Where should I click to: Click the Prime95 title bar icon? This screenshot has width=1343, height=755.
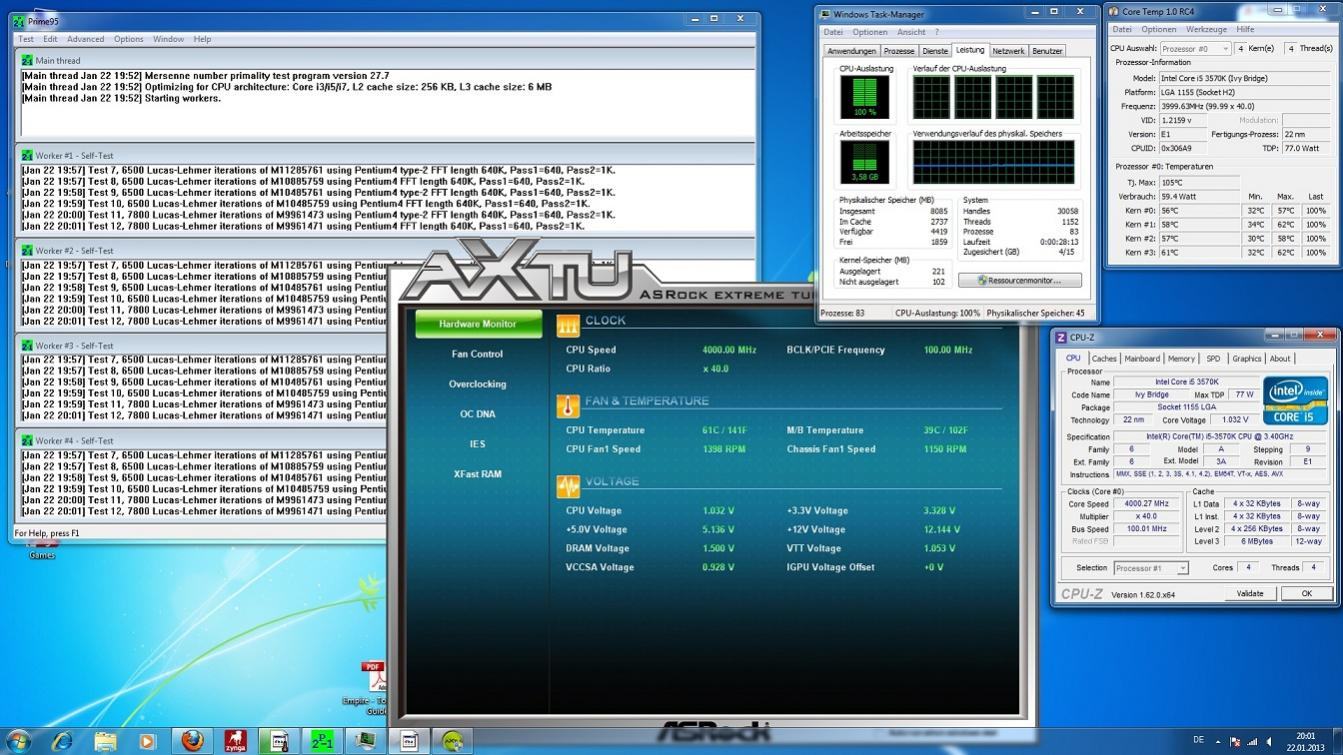[19, 21]
